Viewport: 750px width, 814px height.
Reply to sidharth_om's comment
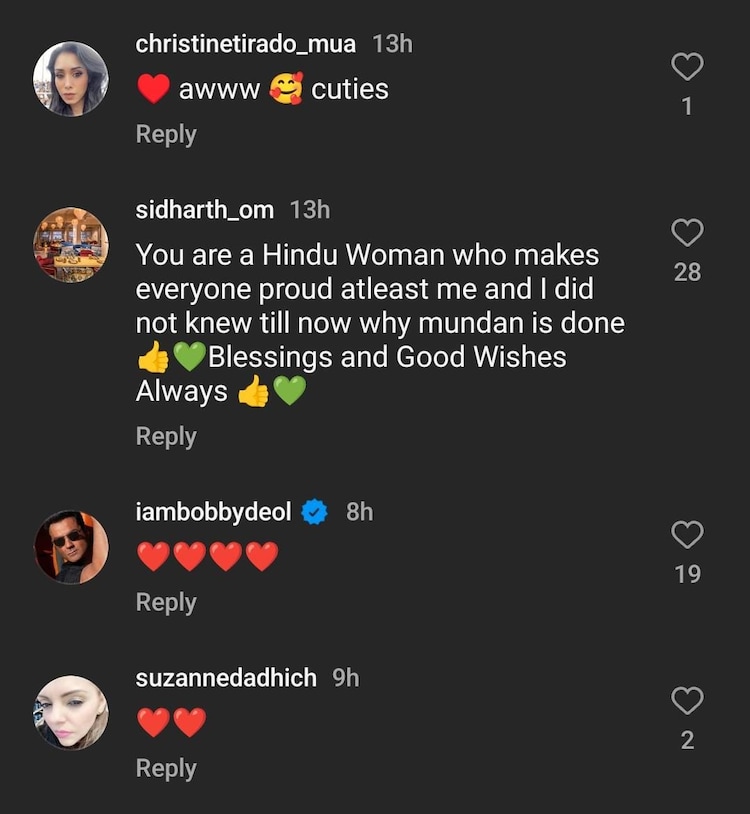point(165,436)
